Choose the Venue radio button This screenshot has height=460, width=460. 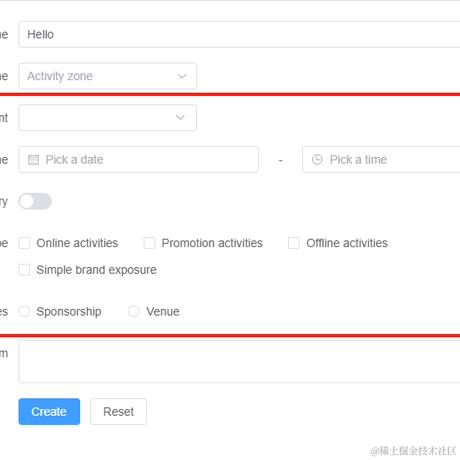tap(134, 312)
